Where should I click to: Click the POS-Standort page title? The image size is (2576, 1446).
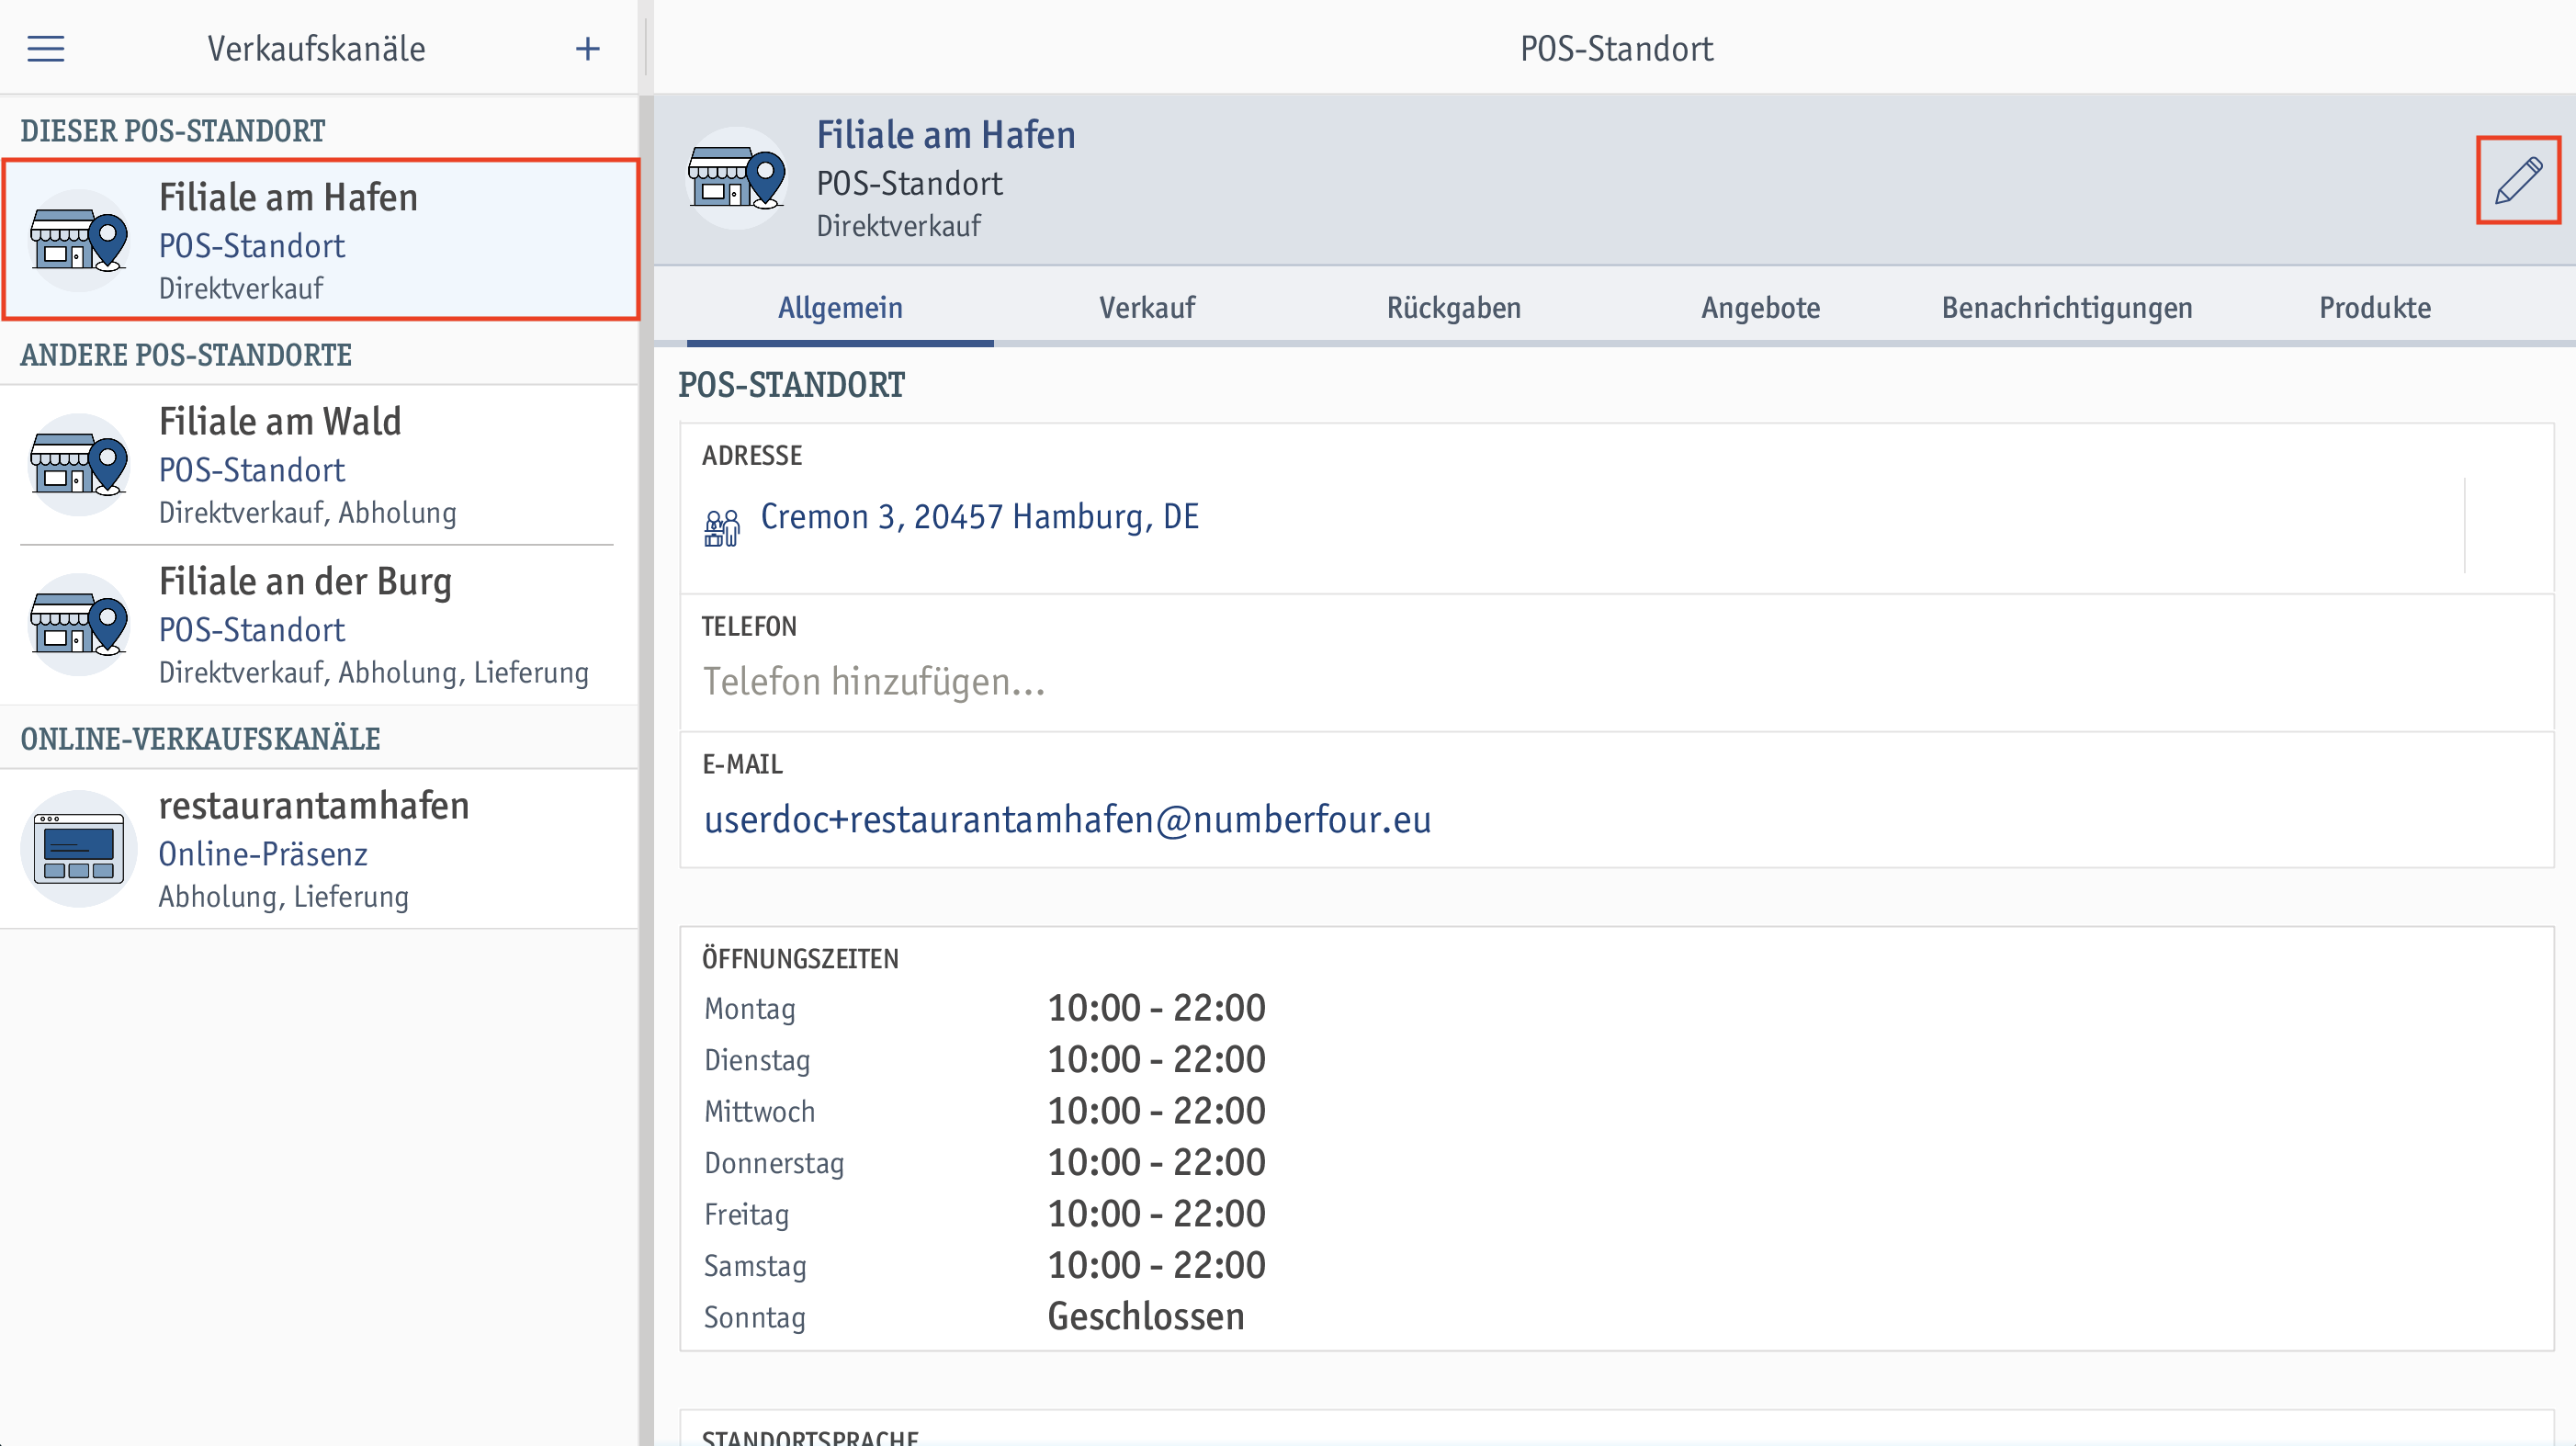pos(1616,49)
